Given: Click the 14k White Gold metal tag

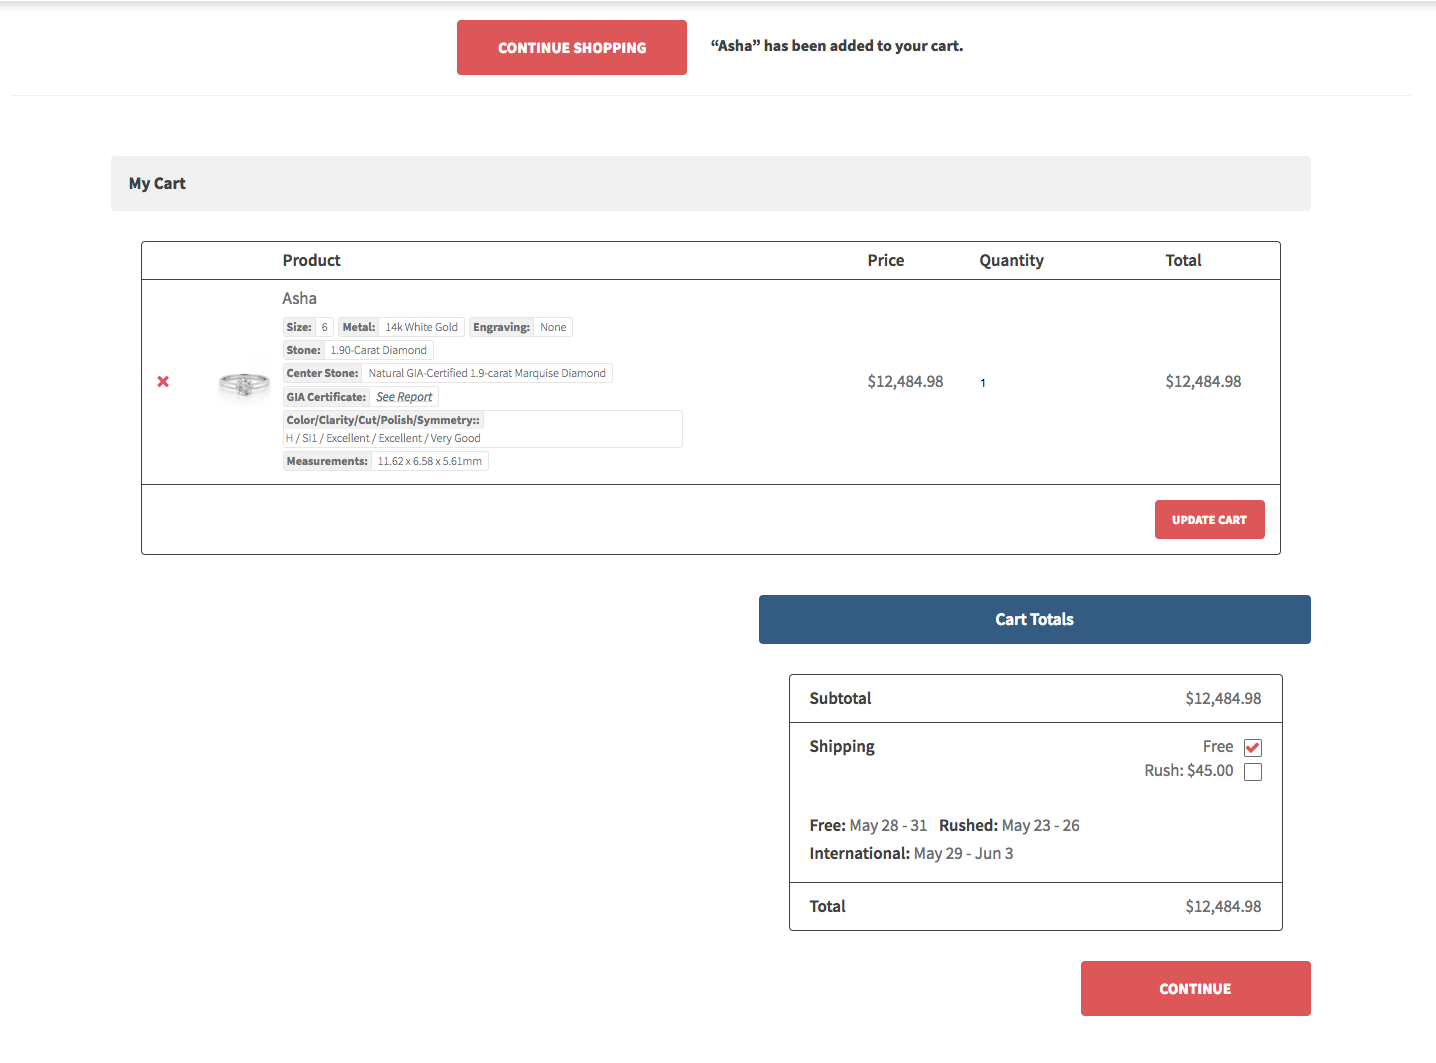Looking at the screenshot, I should point(420,327).
